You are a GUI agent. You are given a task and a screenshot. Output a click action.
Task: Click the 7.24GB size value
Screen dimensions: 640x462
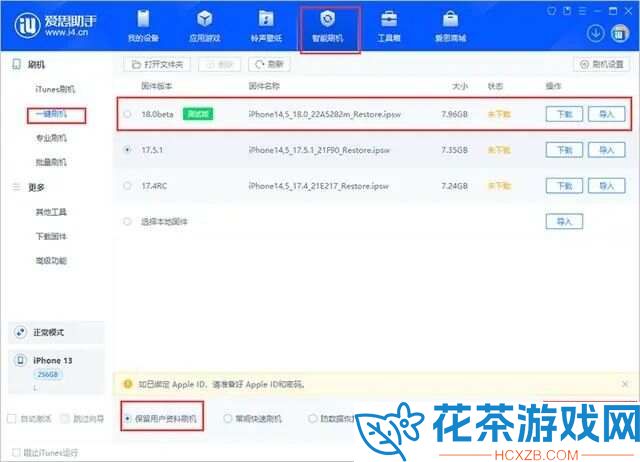(454, 186)
